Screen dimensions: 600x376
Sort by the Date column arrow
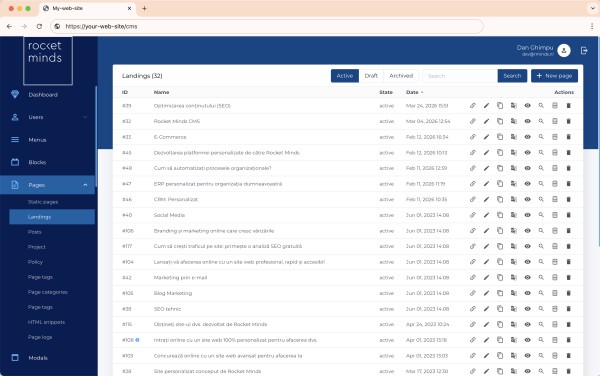pyautogui.click(x=422, y=92)
